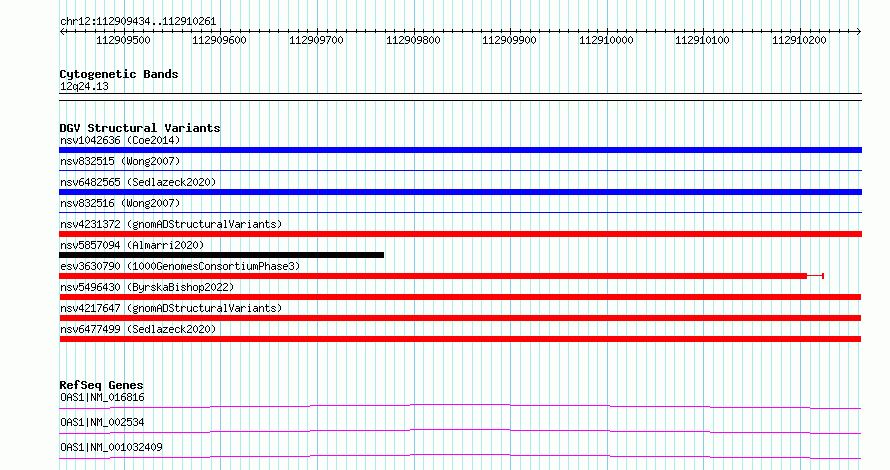This screenshot has height=470, width=890.
Task: Click ruler position 112909800
Action: (x=413, y=40)
